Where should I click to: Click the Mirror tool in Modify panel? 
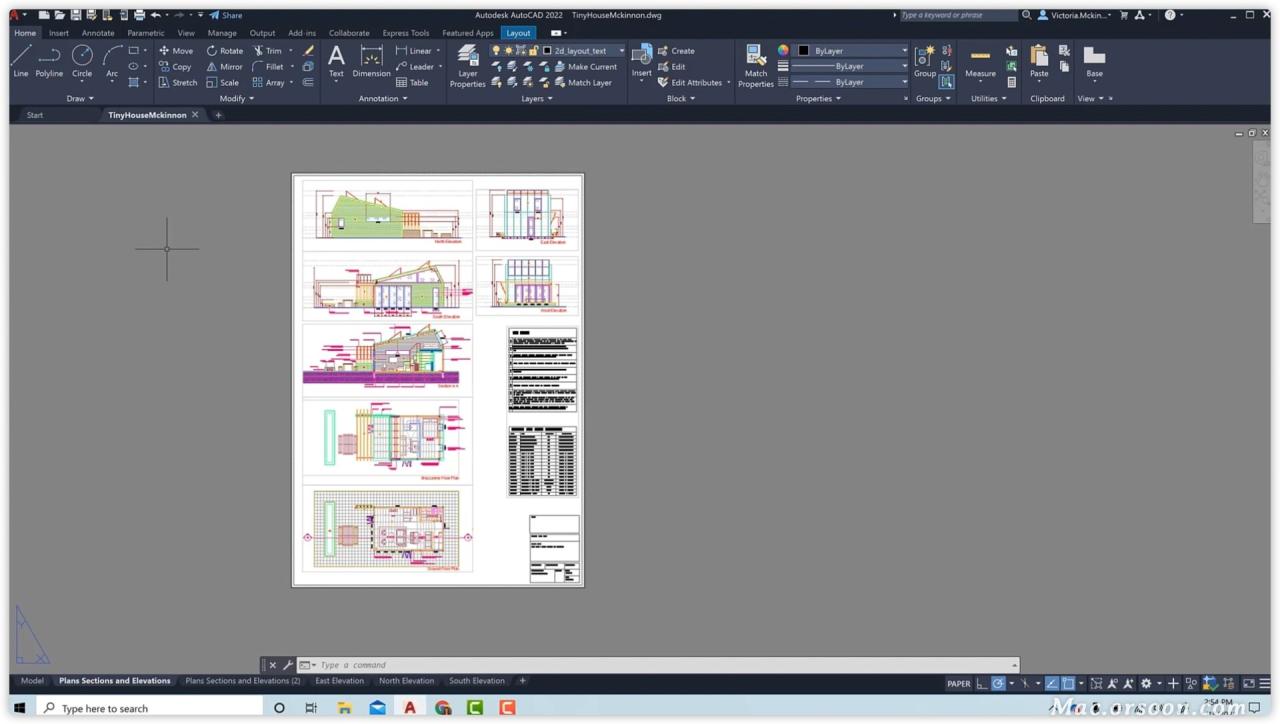click(228, 67)
